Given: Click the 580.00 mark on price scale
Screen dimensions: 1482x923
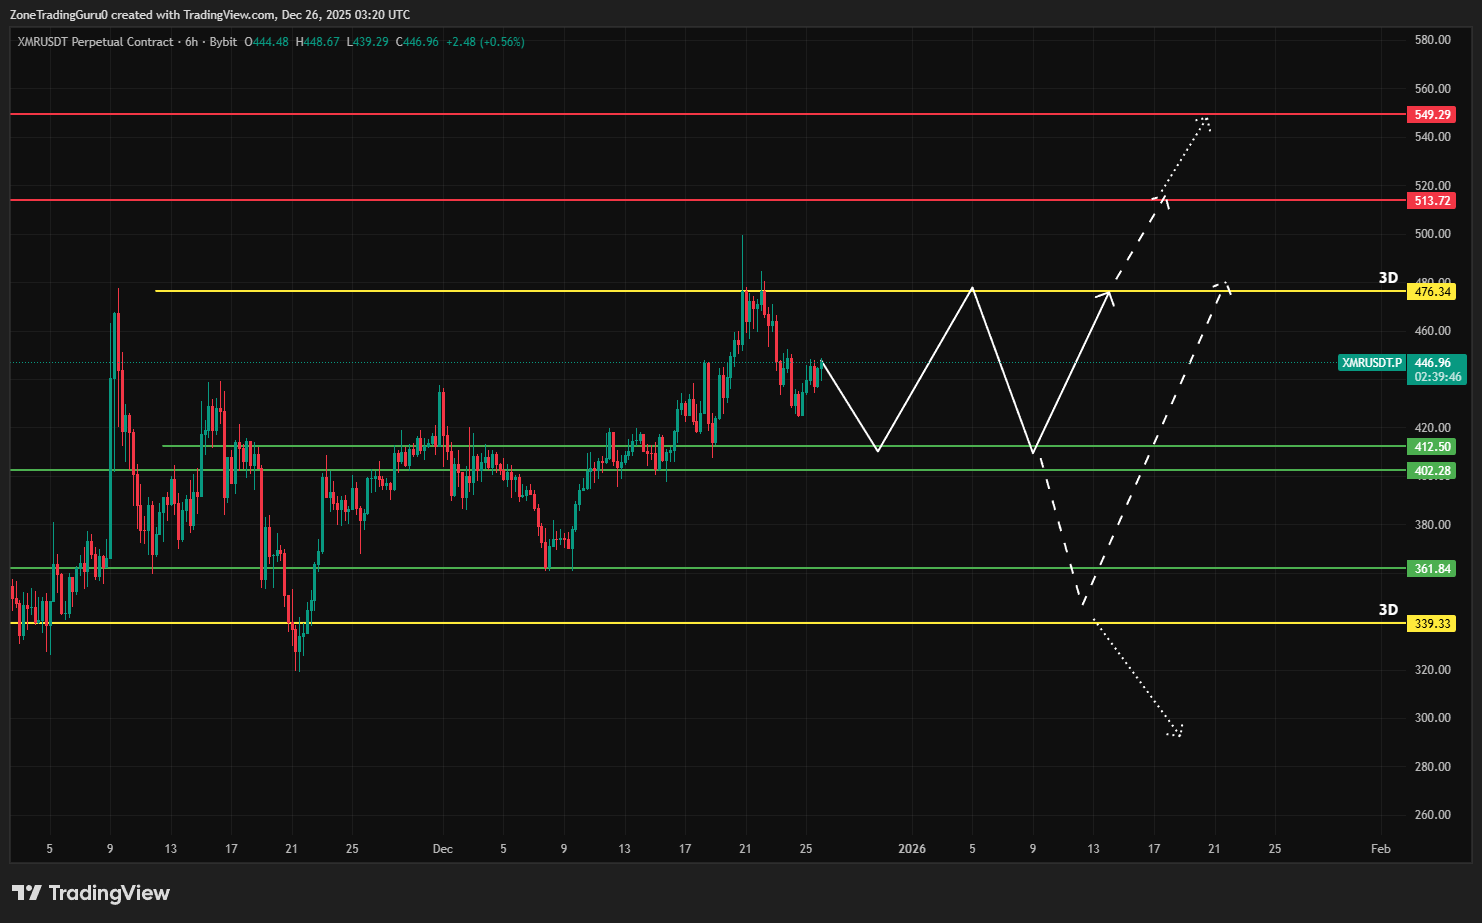Looking at the screenshot, I should 1432,41.
